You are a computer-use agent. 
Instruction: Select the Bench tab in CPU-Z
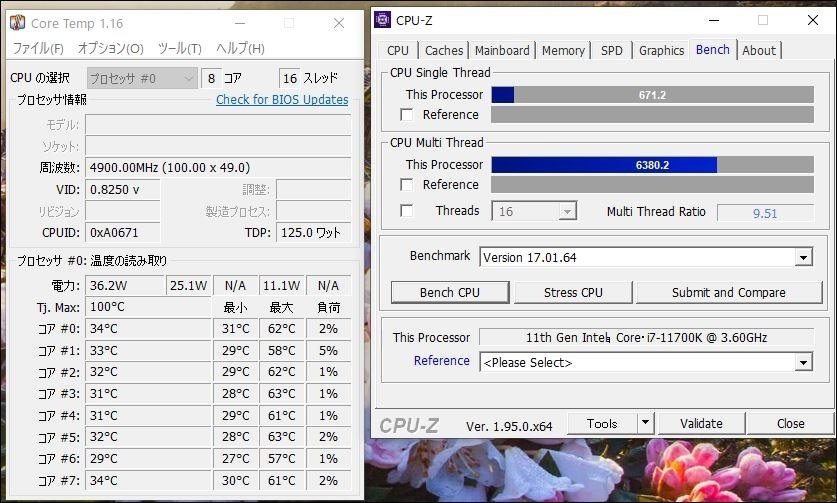click(713, 50)
